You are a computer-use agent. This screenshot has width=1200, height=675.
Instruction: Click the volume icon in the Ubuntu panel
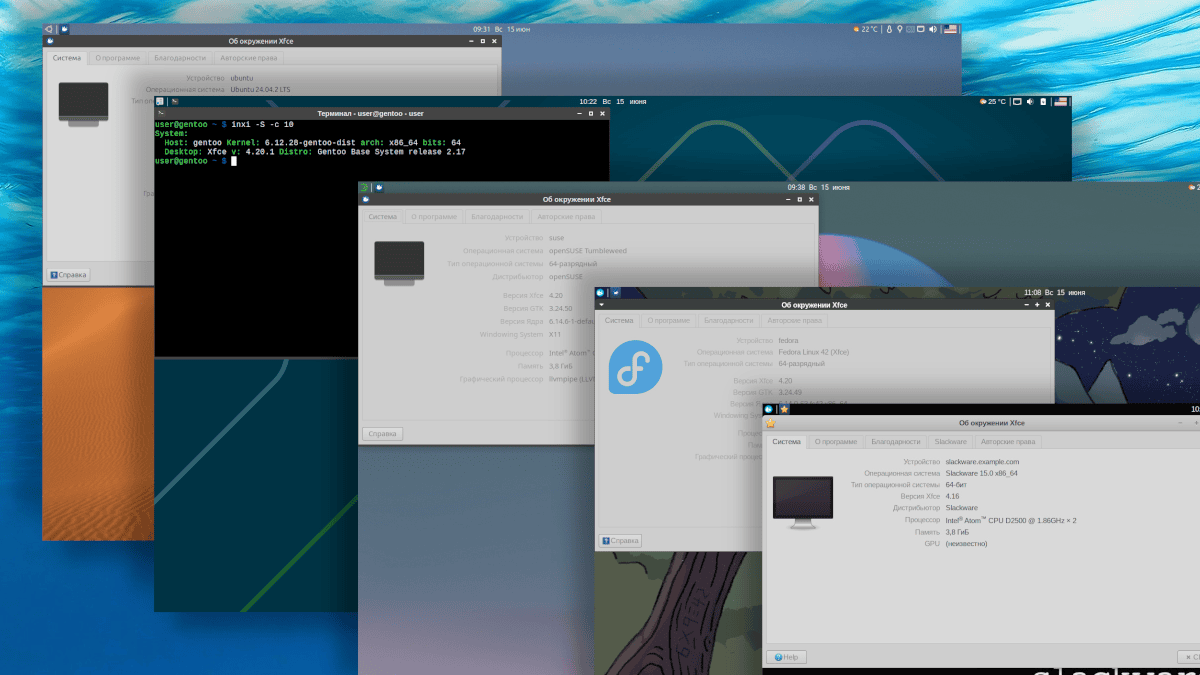pos(932,29)
